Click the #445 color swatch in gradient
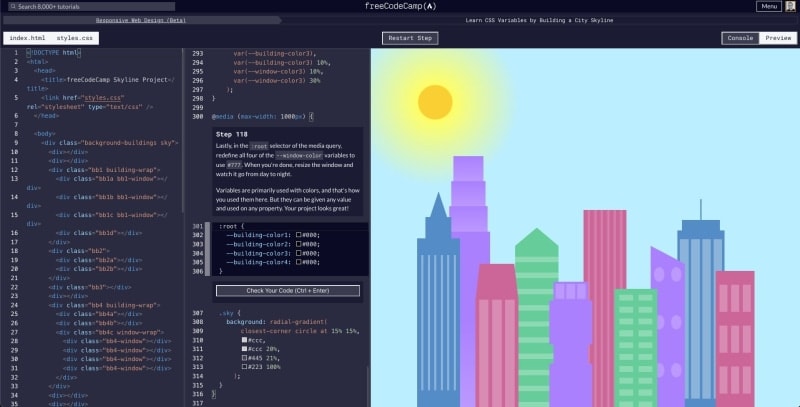800x407 pixels. 245,358
